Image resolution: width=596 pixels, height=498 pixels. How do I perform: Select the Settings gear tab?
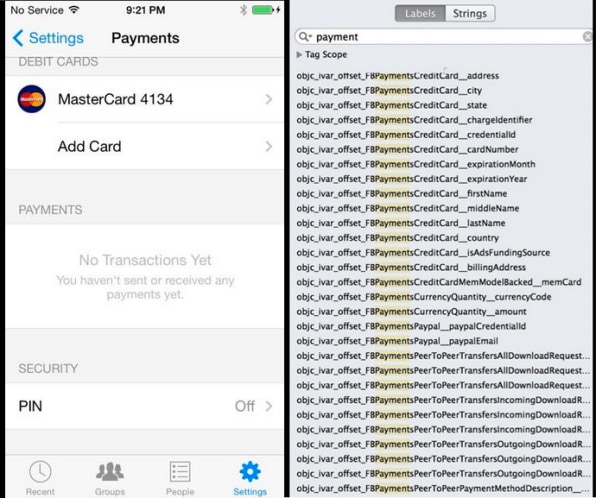(250, 478)
